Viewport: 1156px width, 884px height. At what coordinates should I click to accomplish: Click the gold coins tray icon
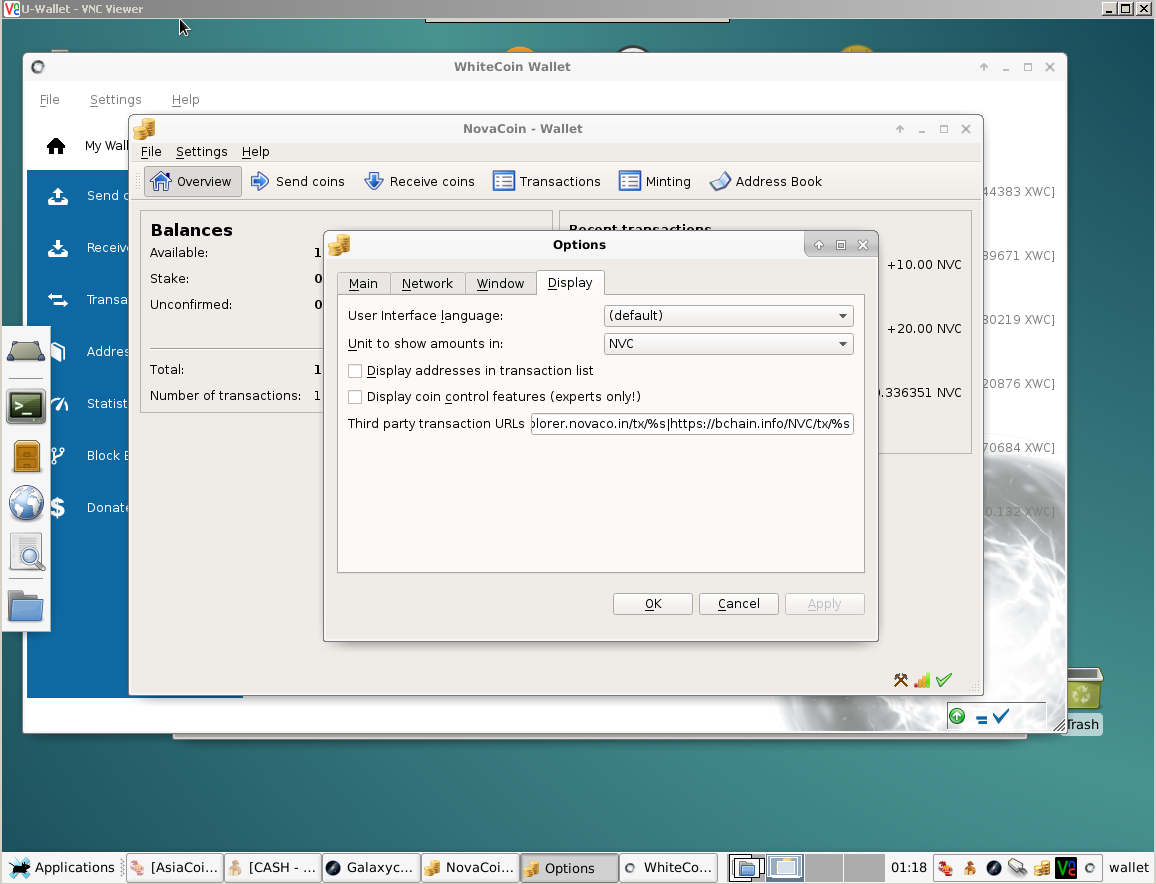(1042, 868)
